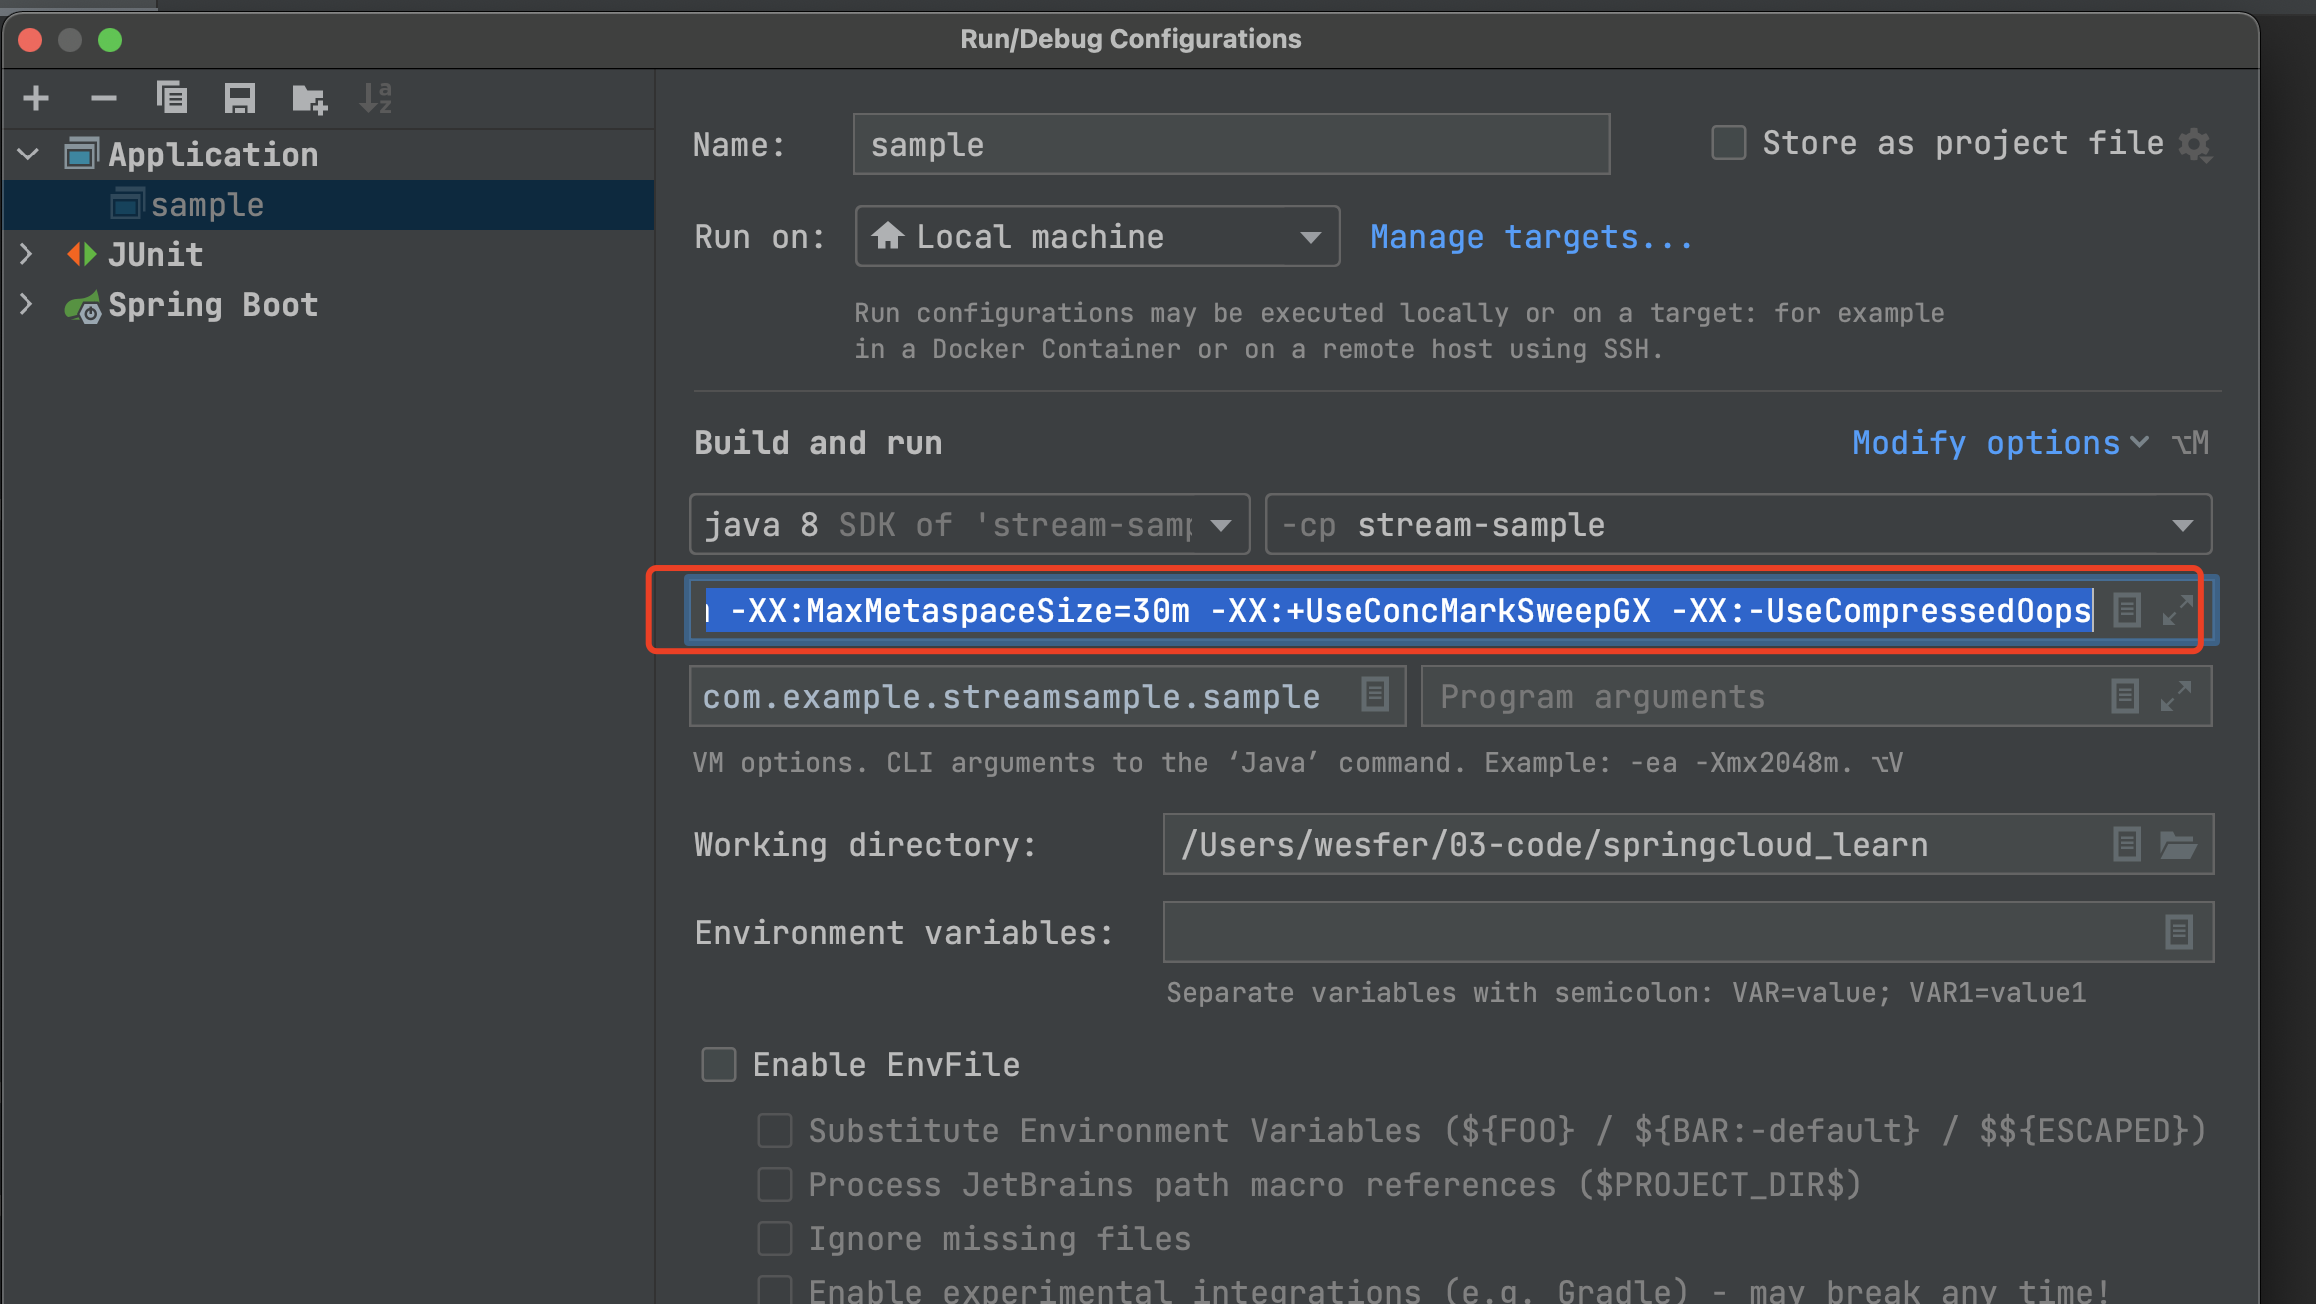
Task: Enable Store as project file checkbox
Action: click(1729, 143)
